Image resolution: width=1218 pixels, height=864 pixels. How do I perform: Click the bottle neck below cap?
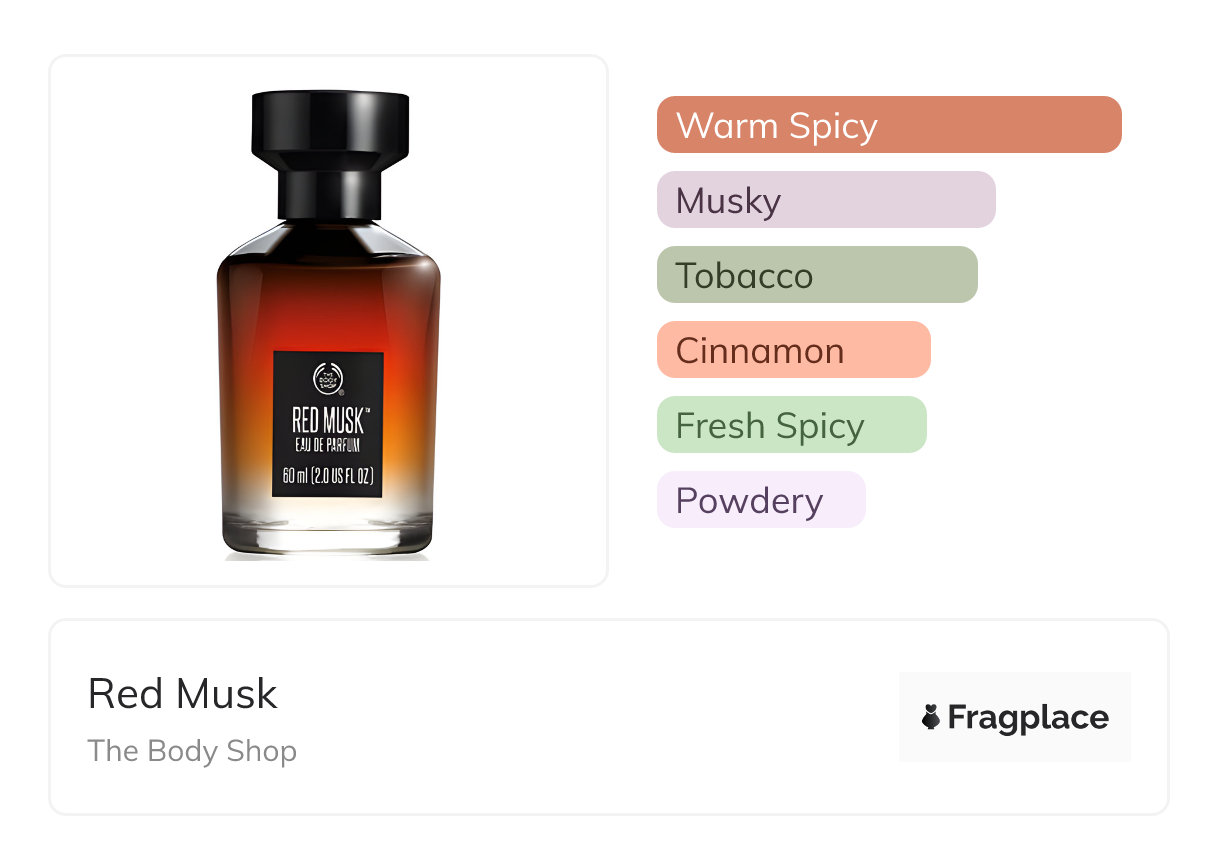click(329, 196)
